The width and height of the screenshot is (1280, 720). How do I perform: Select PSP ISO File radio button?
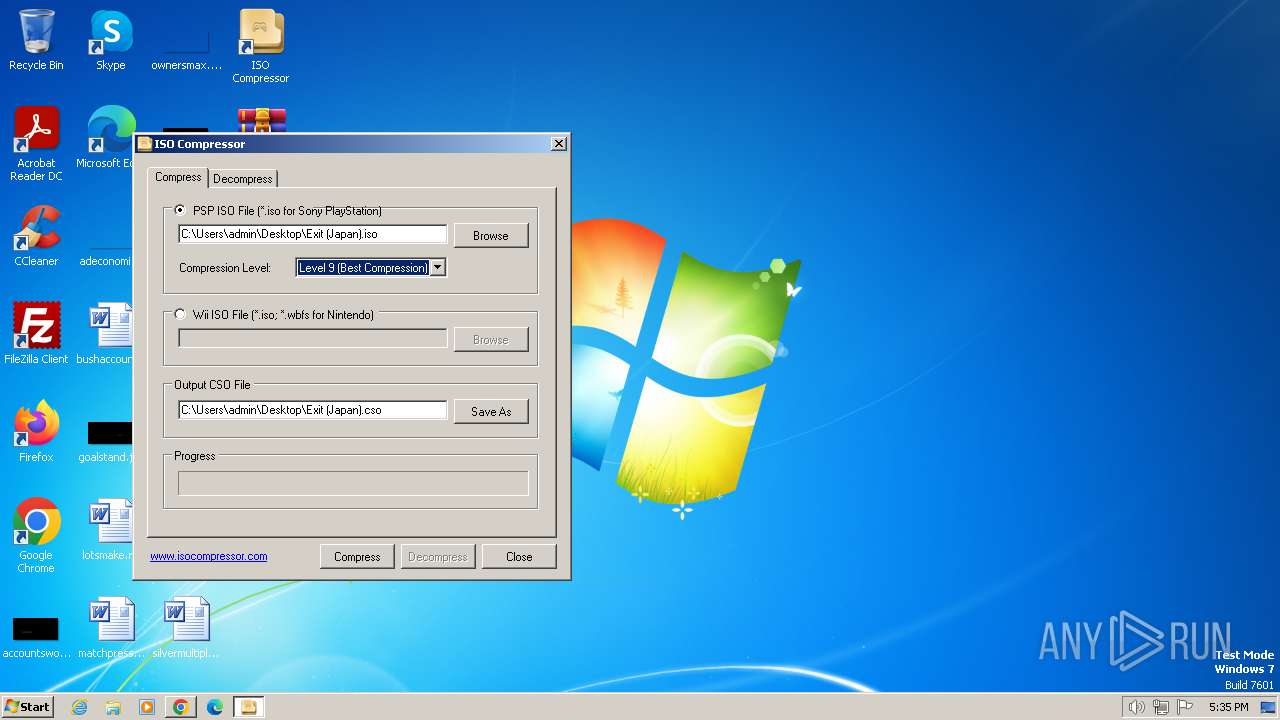point(180,210)
